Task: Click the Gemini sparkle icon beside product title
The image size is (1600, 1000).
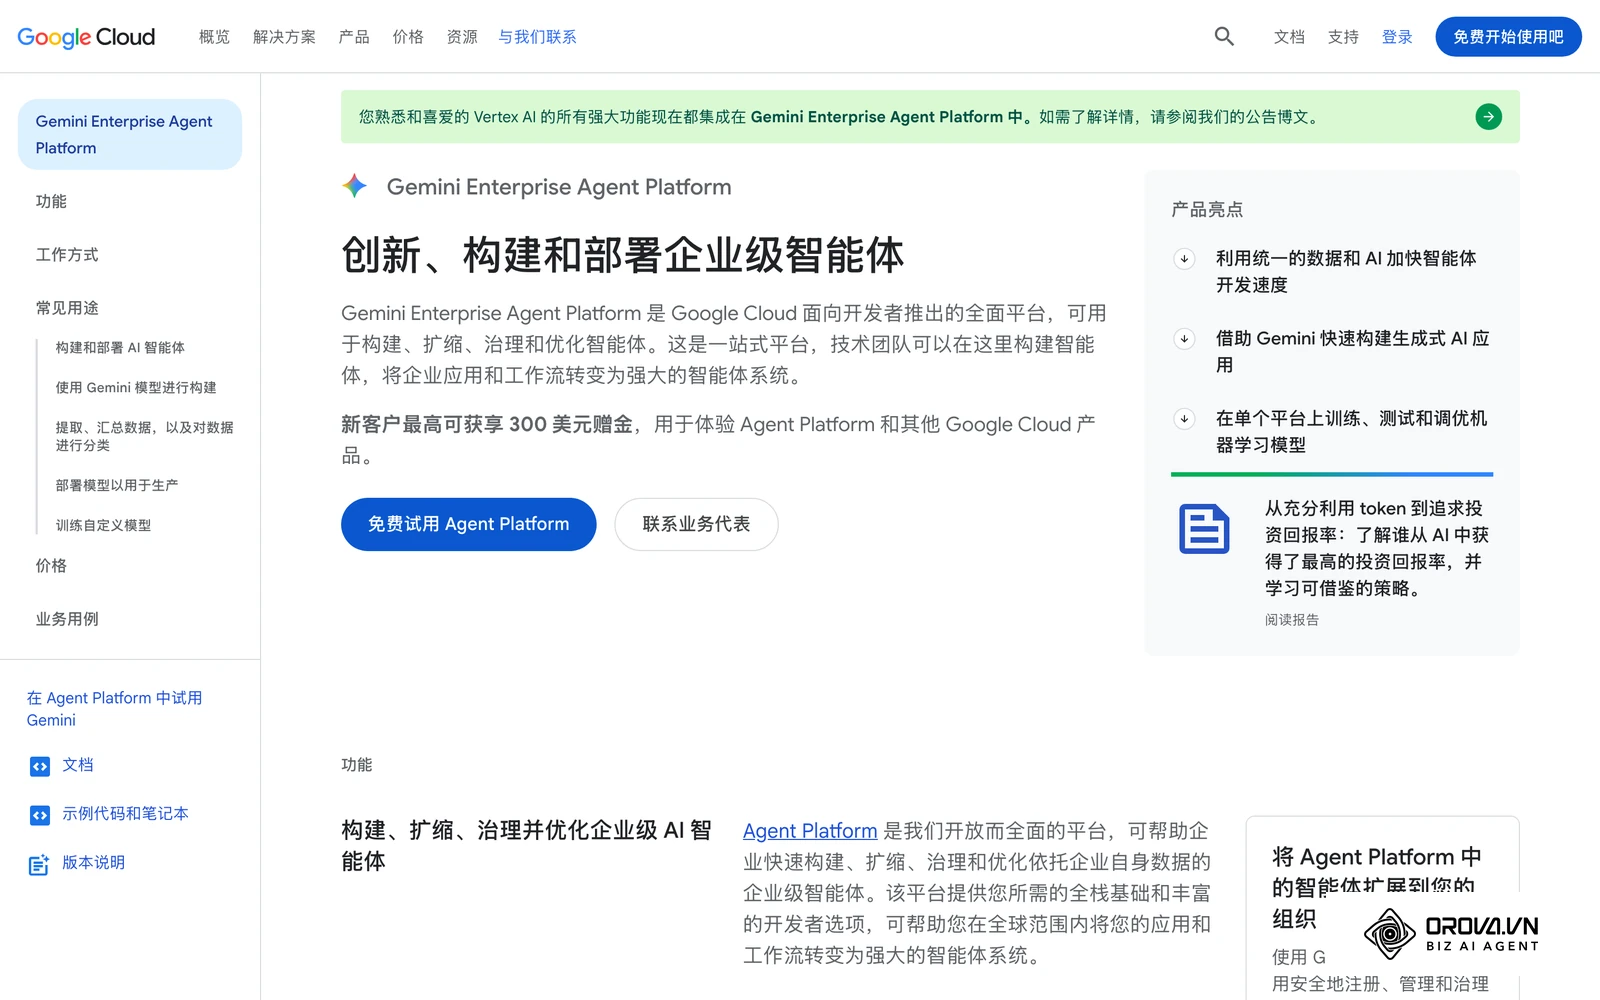Action: pyautogui.click(x=355, y=186)
